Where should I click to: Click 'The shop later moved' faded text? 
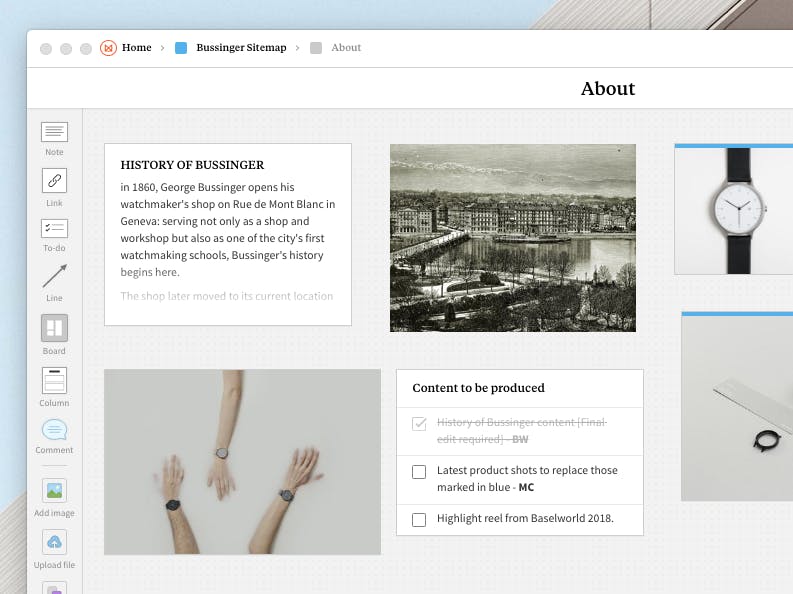227,296
